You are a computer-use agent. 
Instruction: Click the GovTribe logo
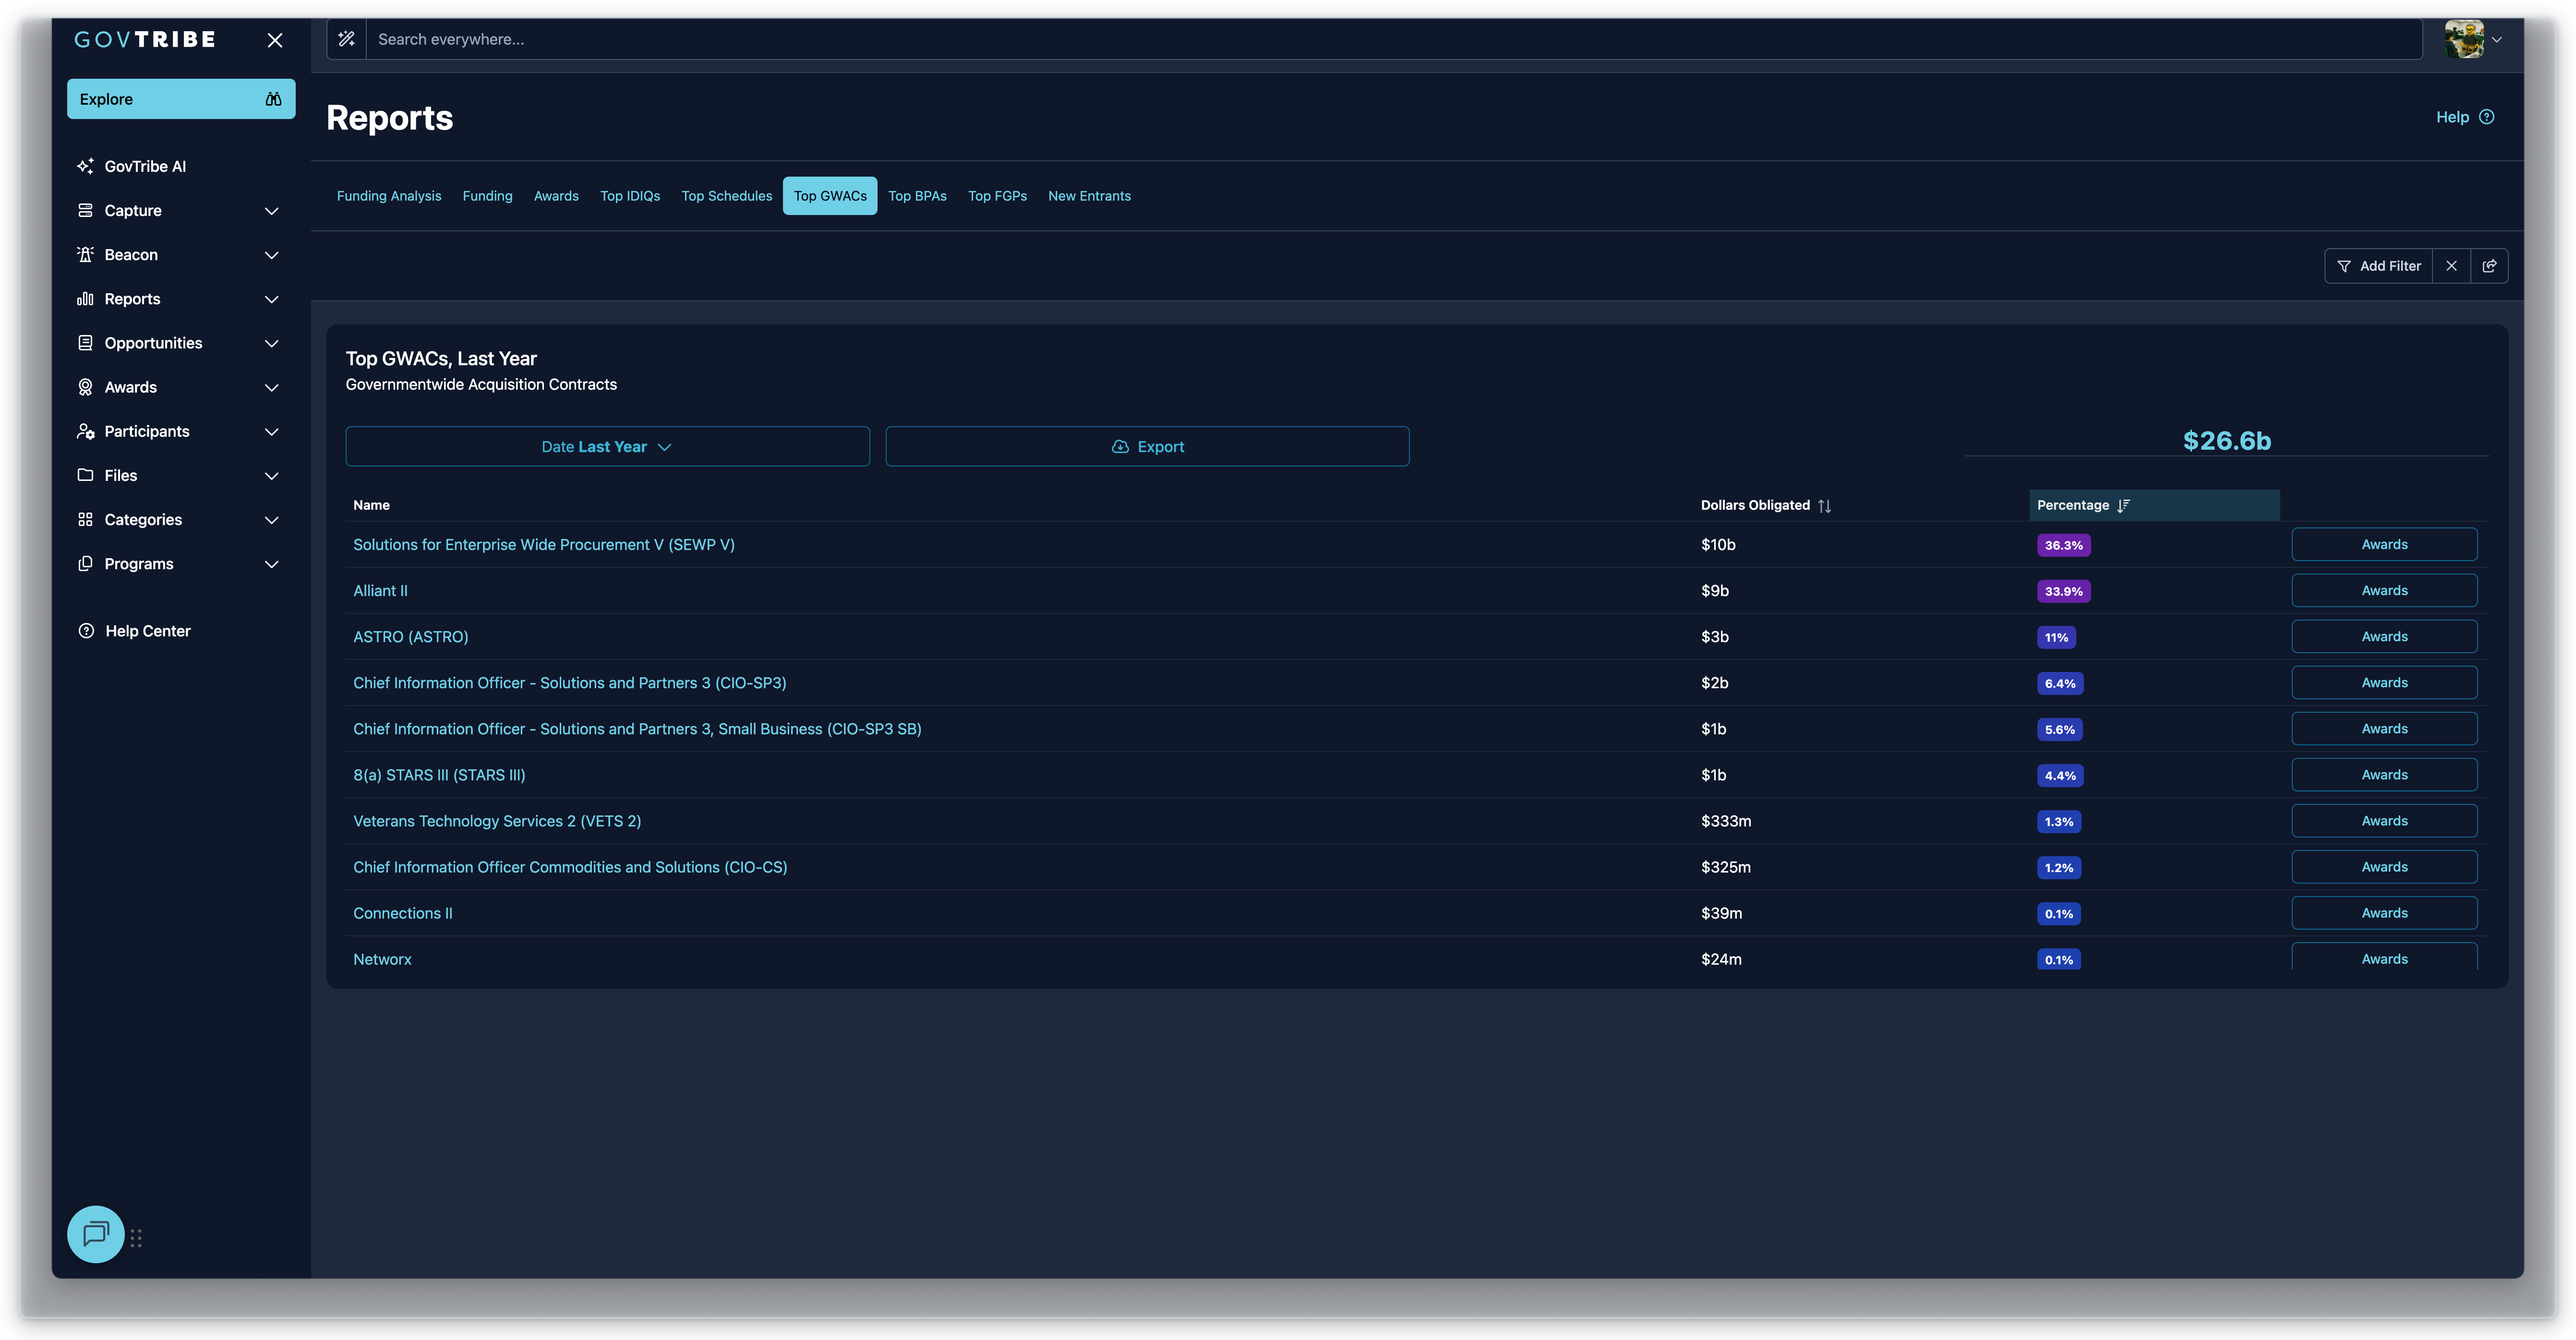[145, 40]
